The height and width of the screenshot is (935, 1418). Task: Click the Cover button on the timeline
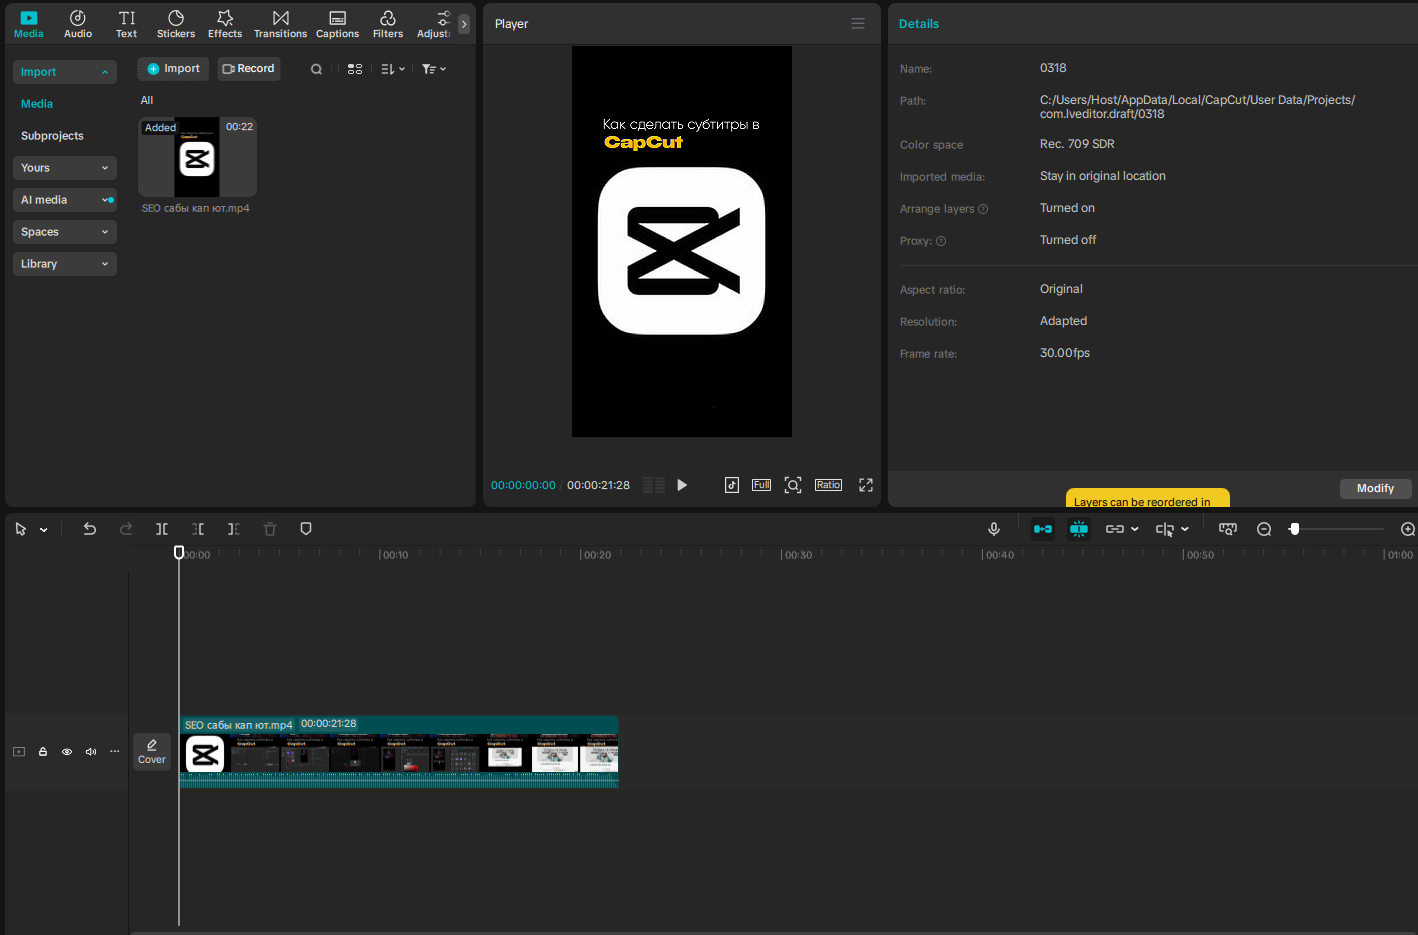152,752
